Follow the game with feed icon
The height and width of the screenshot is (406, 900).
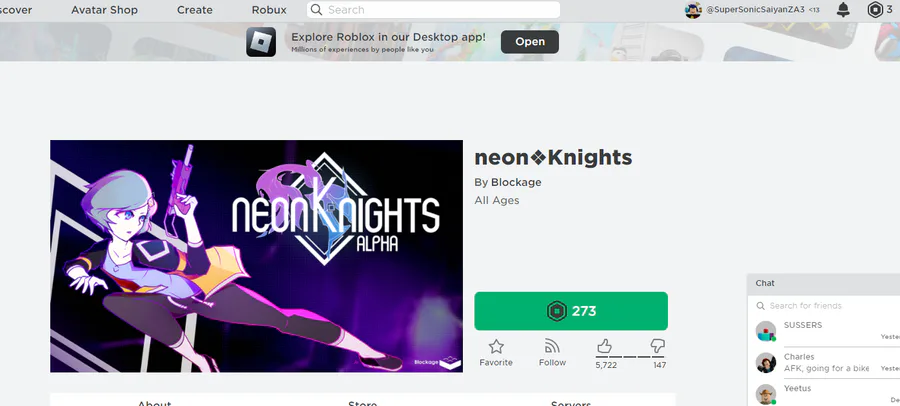point(552,347)
